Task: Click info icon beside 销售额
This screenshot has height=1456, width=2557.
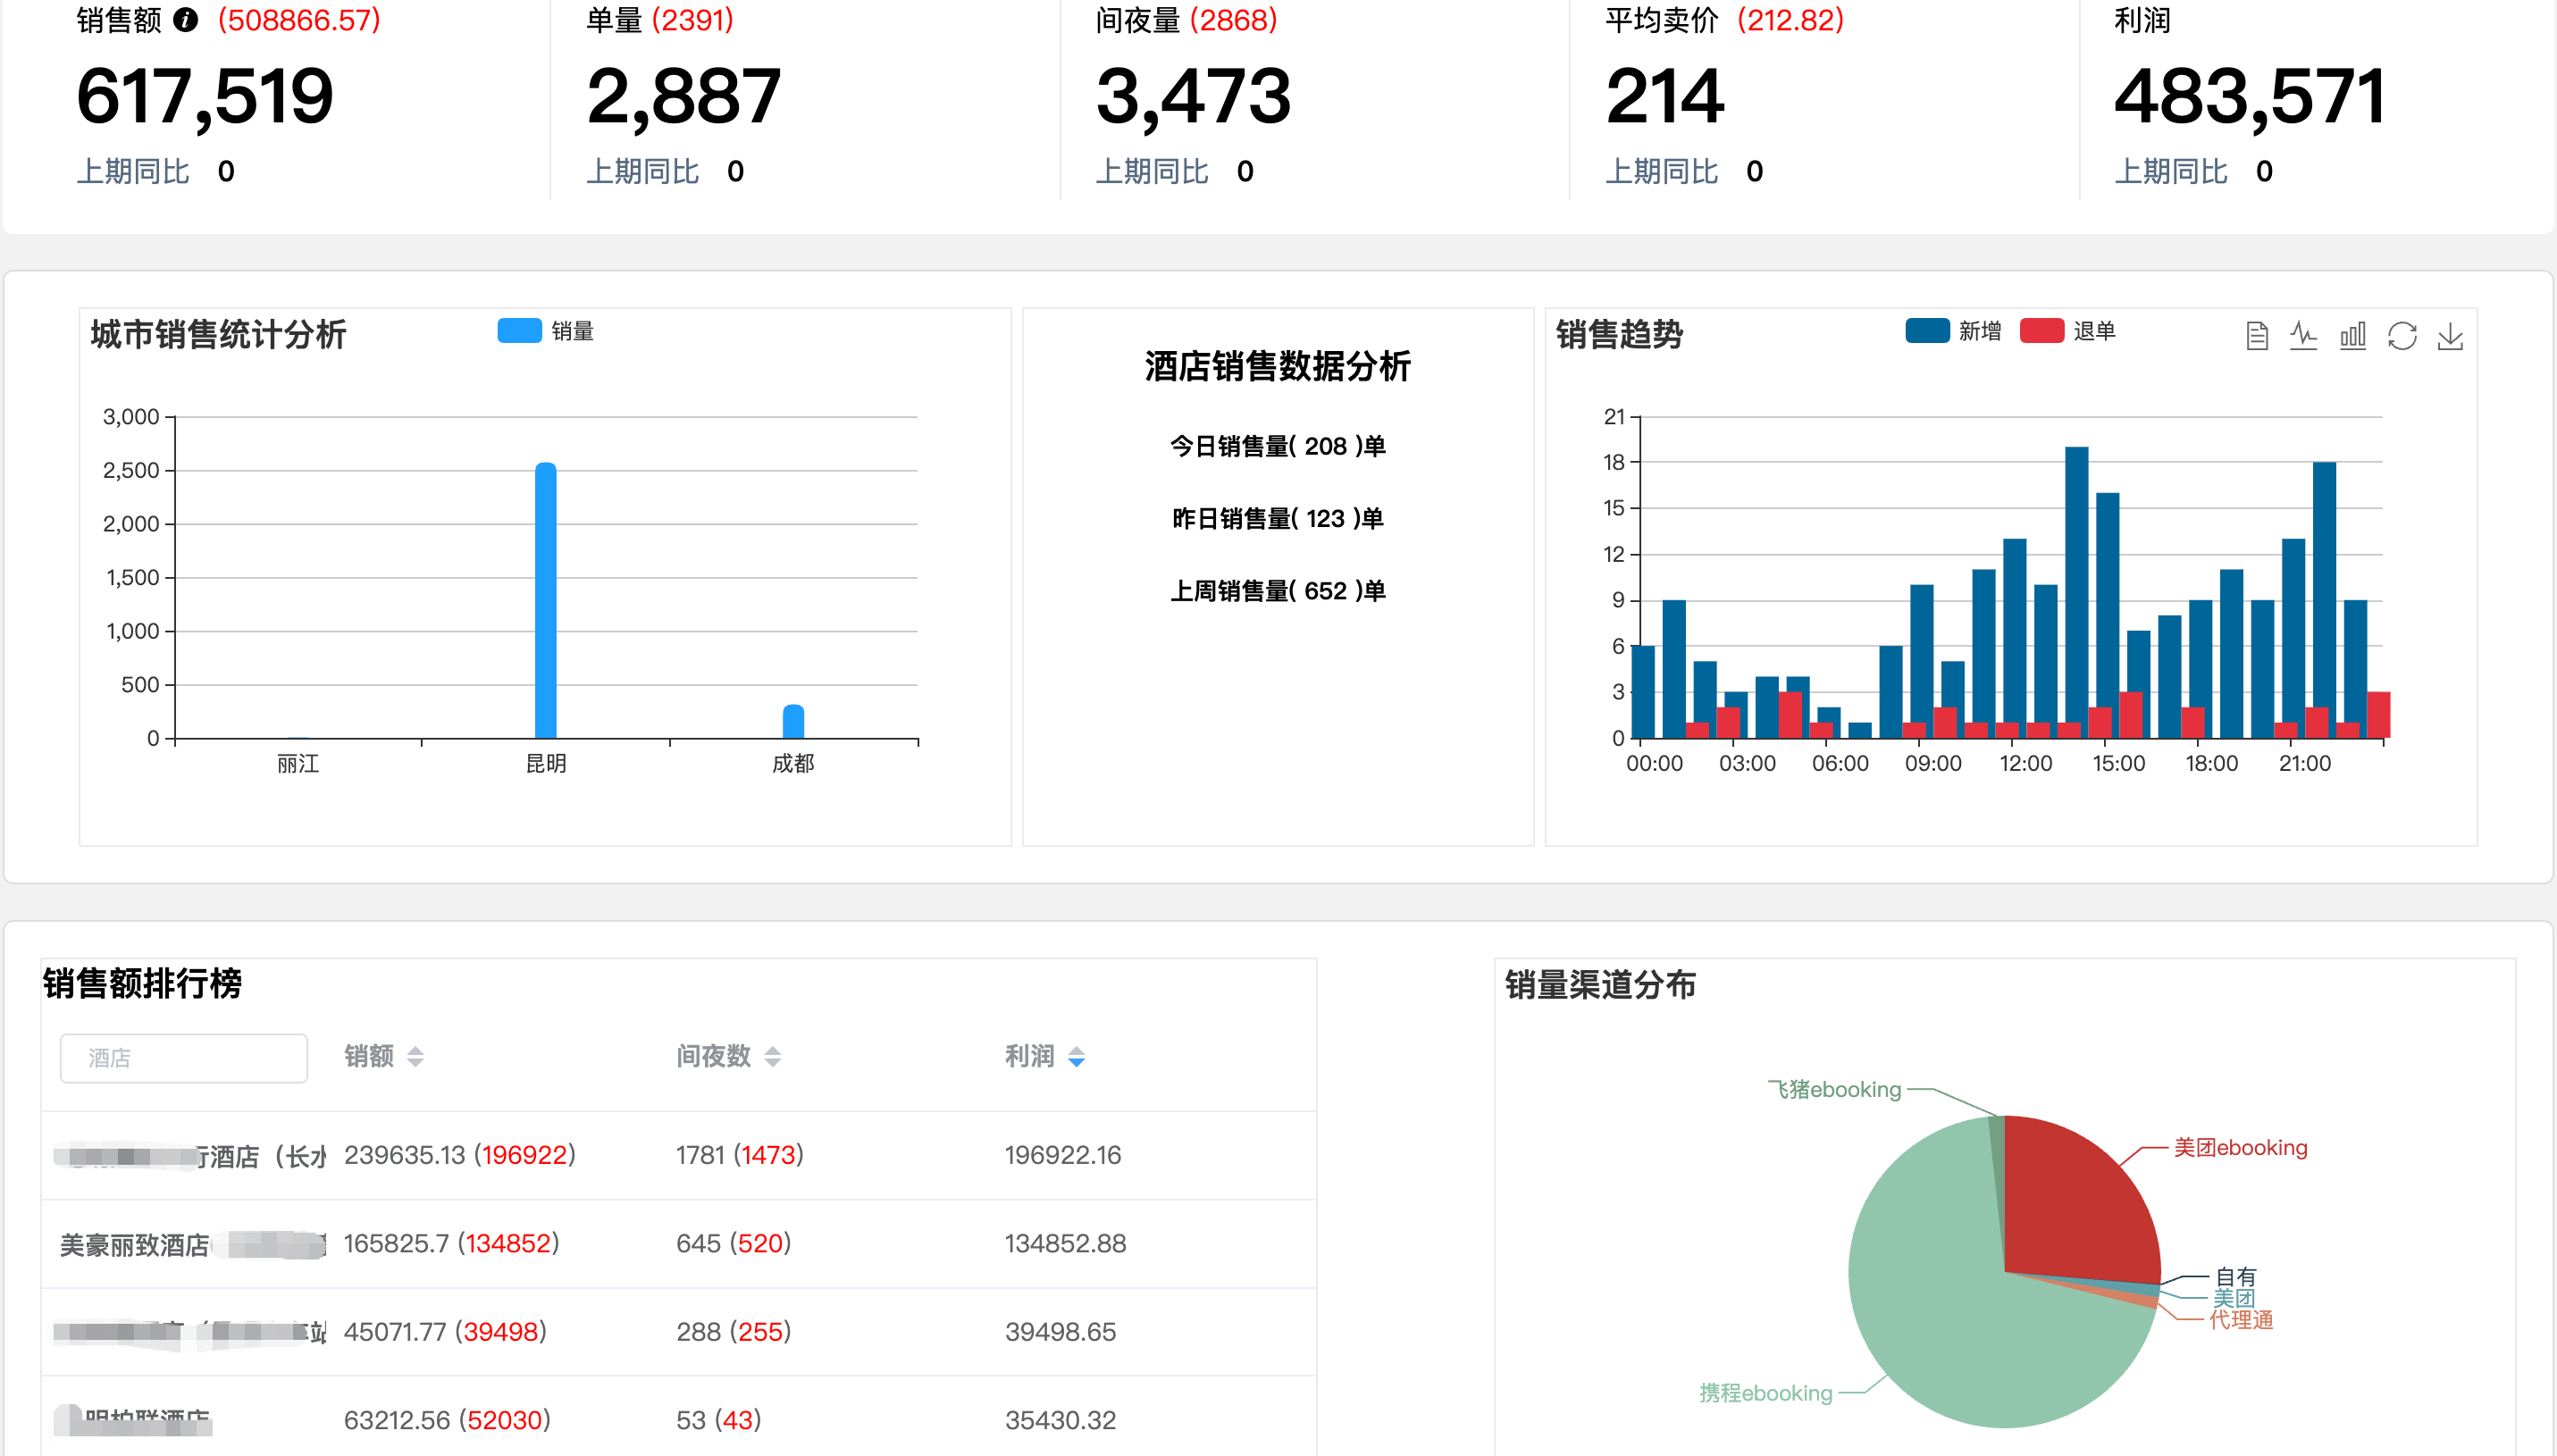Action: coord(186,20)
